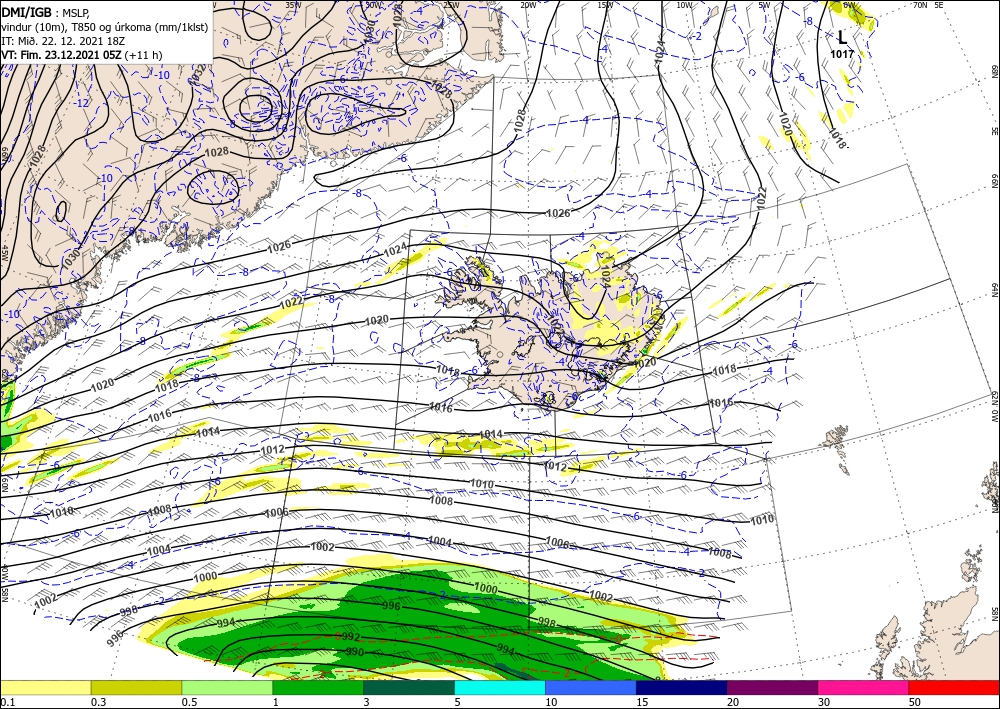Click the "DMI/IGB" title text

click(x=26, y=12)
